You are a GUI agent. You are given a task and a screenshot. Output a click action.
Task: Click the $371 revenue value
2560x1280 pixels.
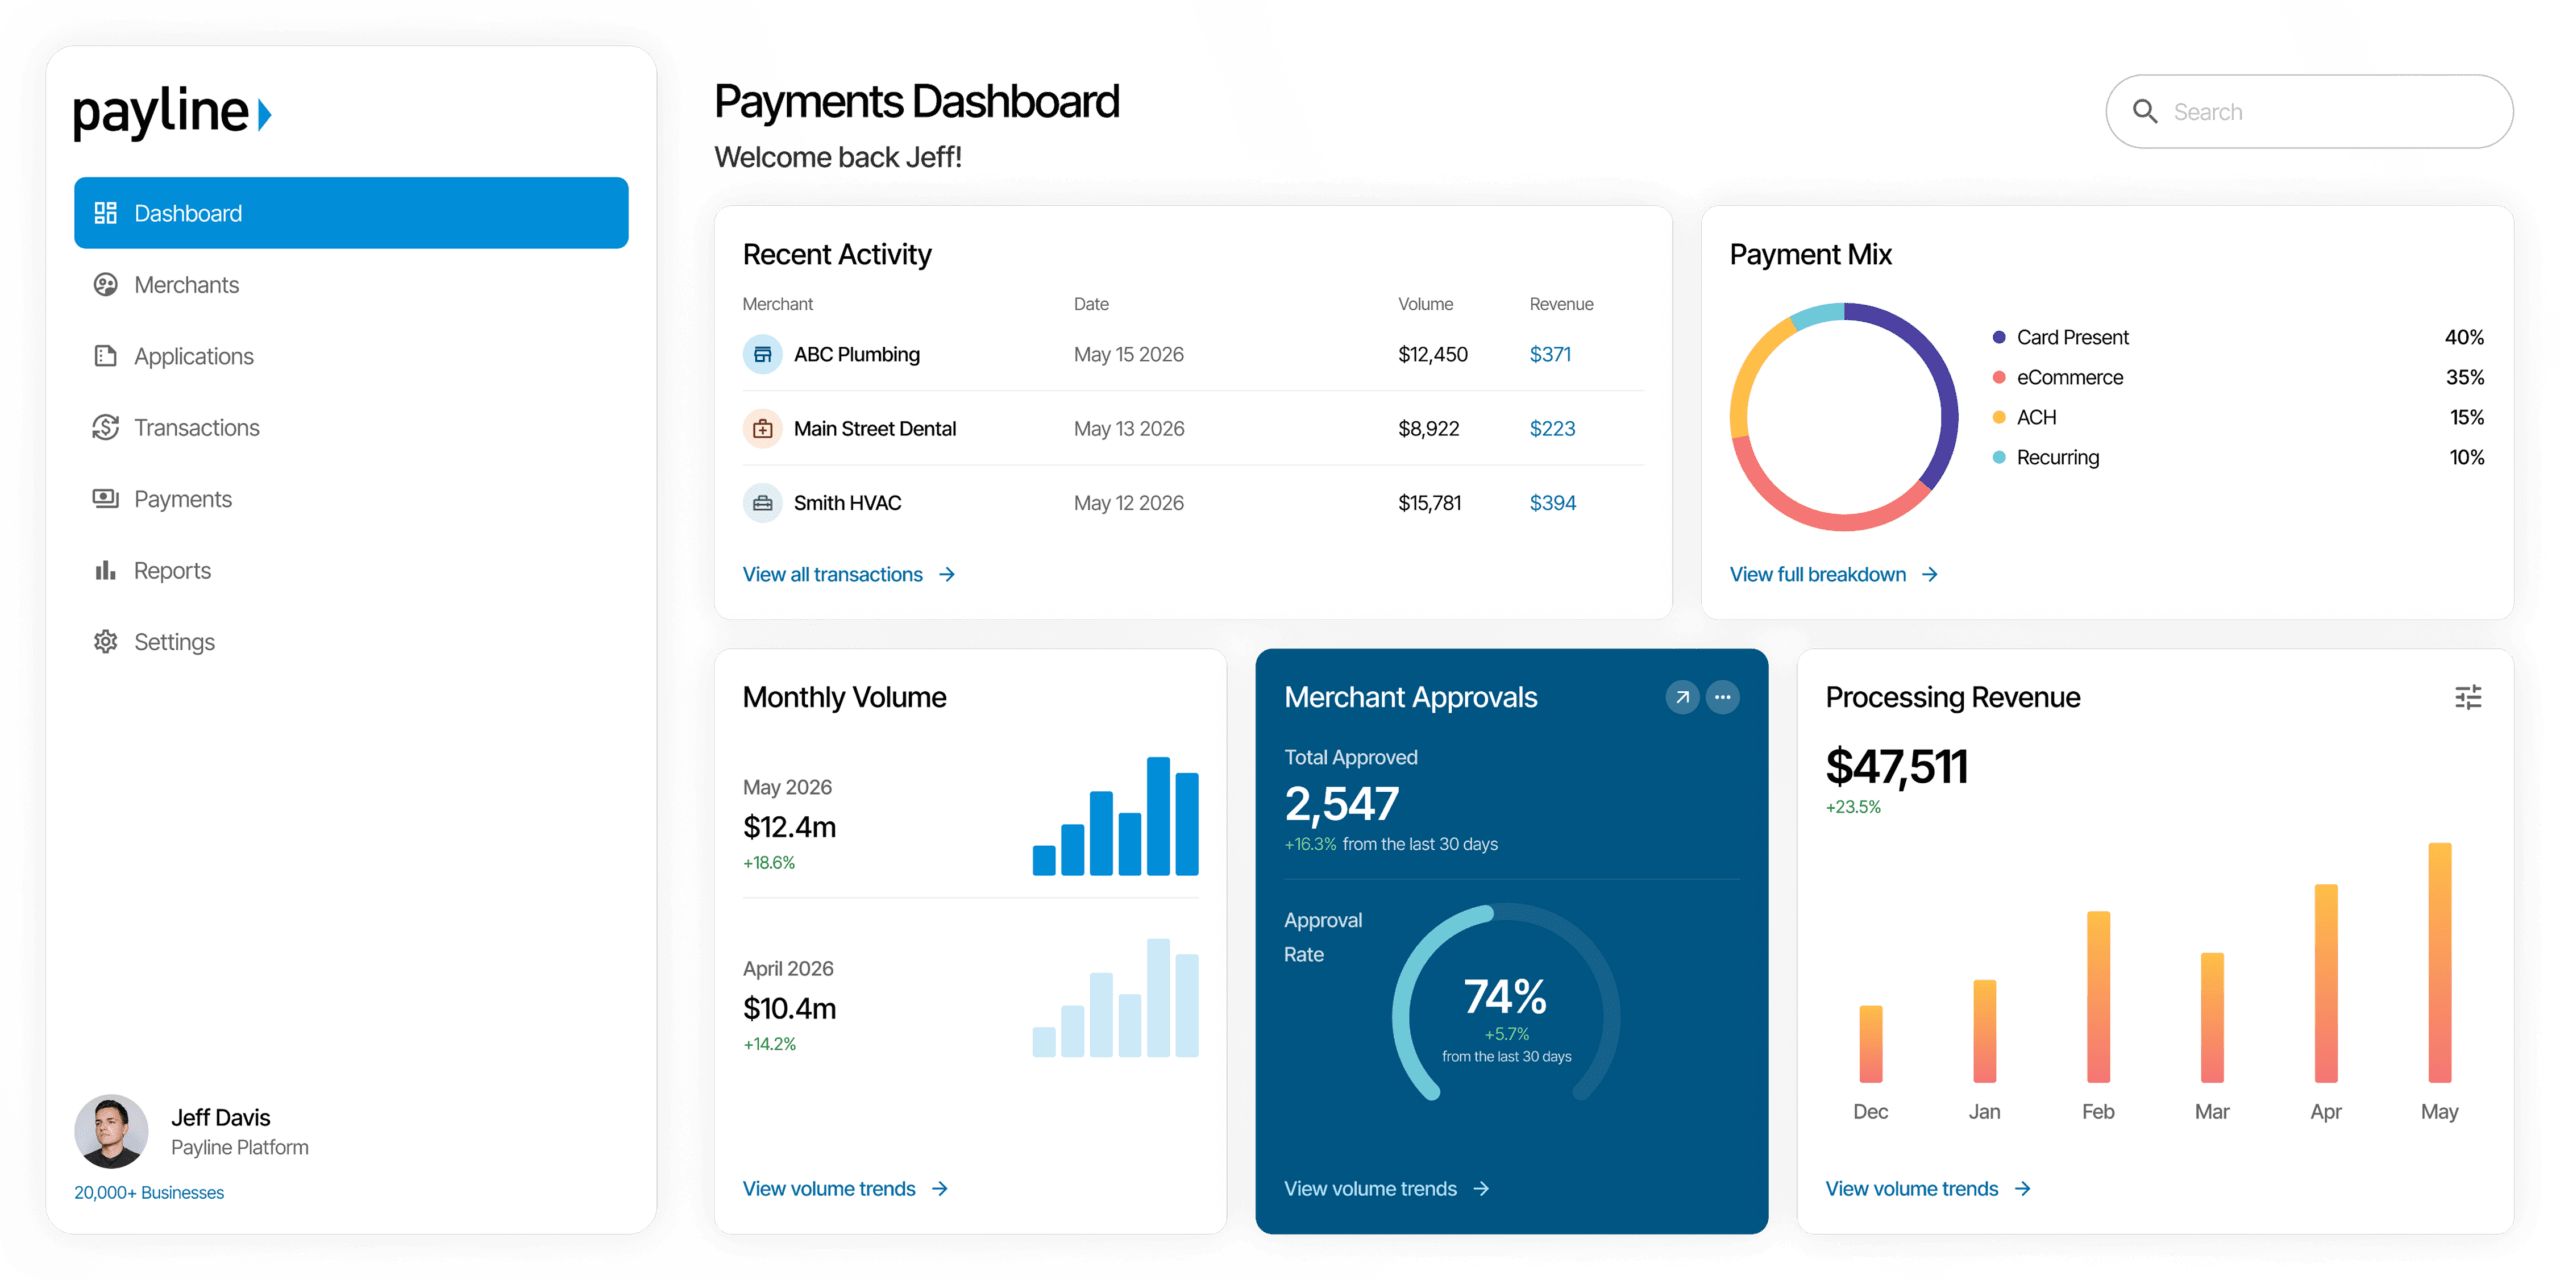[1550, 354]
